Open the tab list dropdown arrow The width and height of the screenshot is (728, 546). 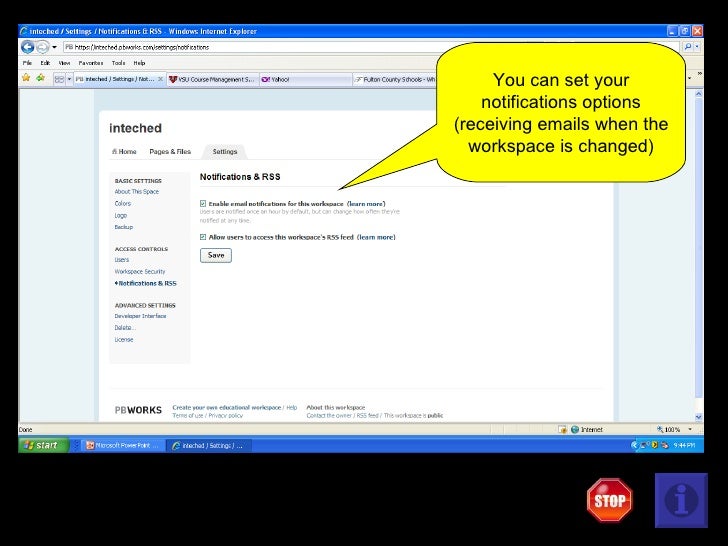pos(69,79)
